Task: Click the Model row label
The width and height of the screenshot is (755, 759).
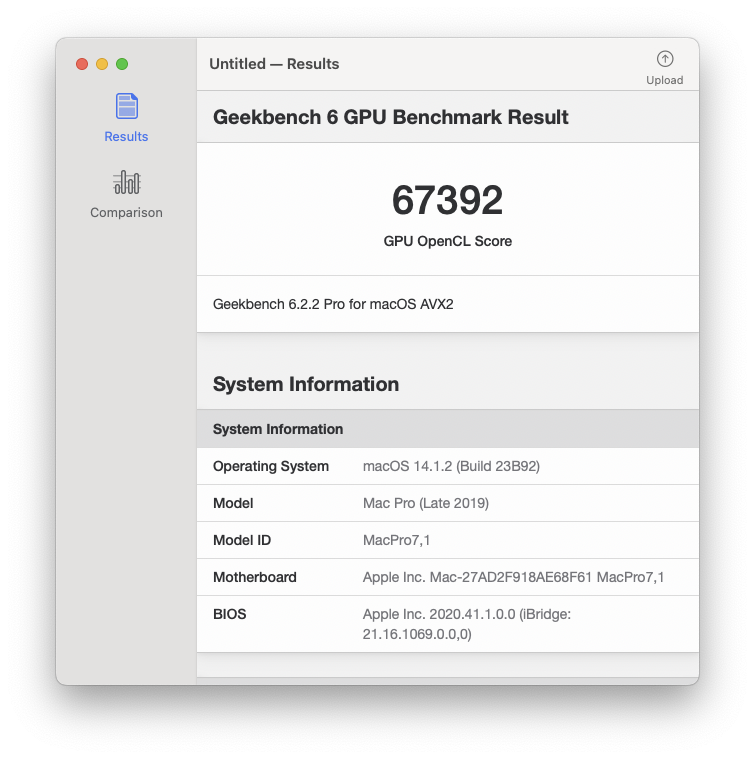Action: pyautogui.click(x=233, y=503)
